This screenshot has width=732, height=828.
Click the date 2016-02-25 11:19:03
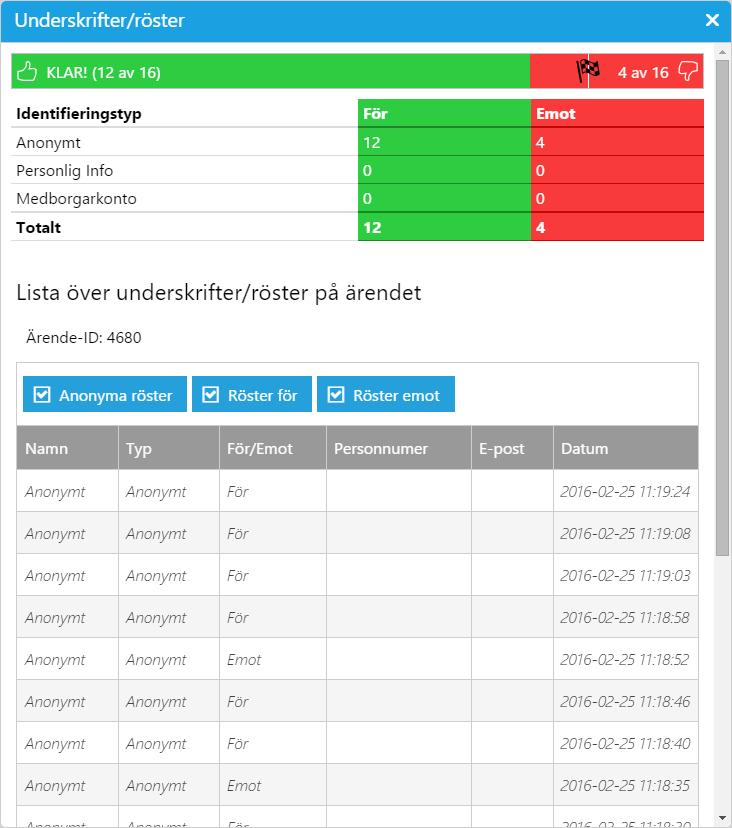[625, 576]
